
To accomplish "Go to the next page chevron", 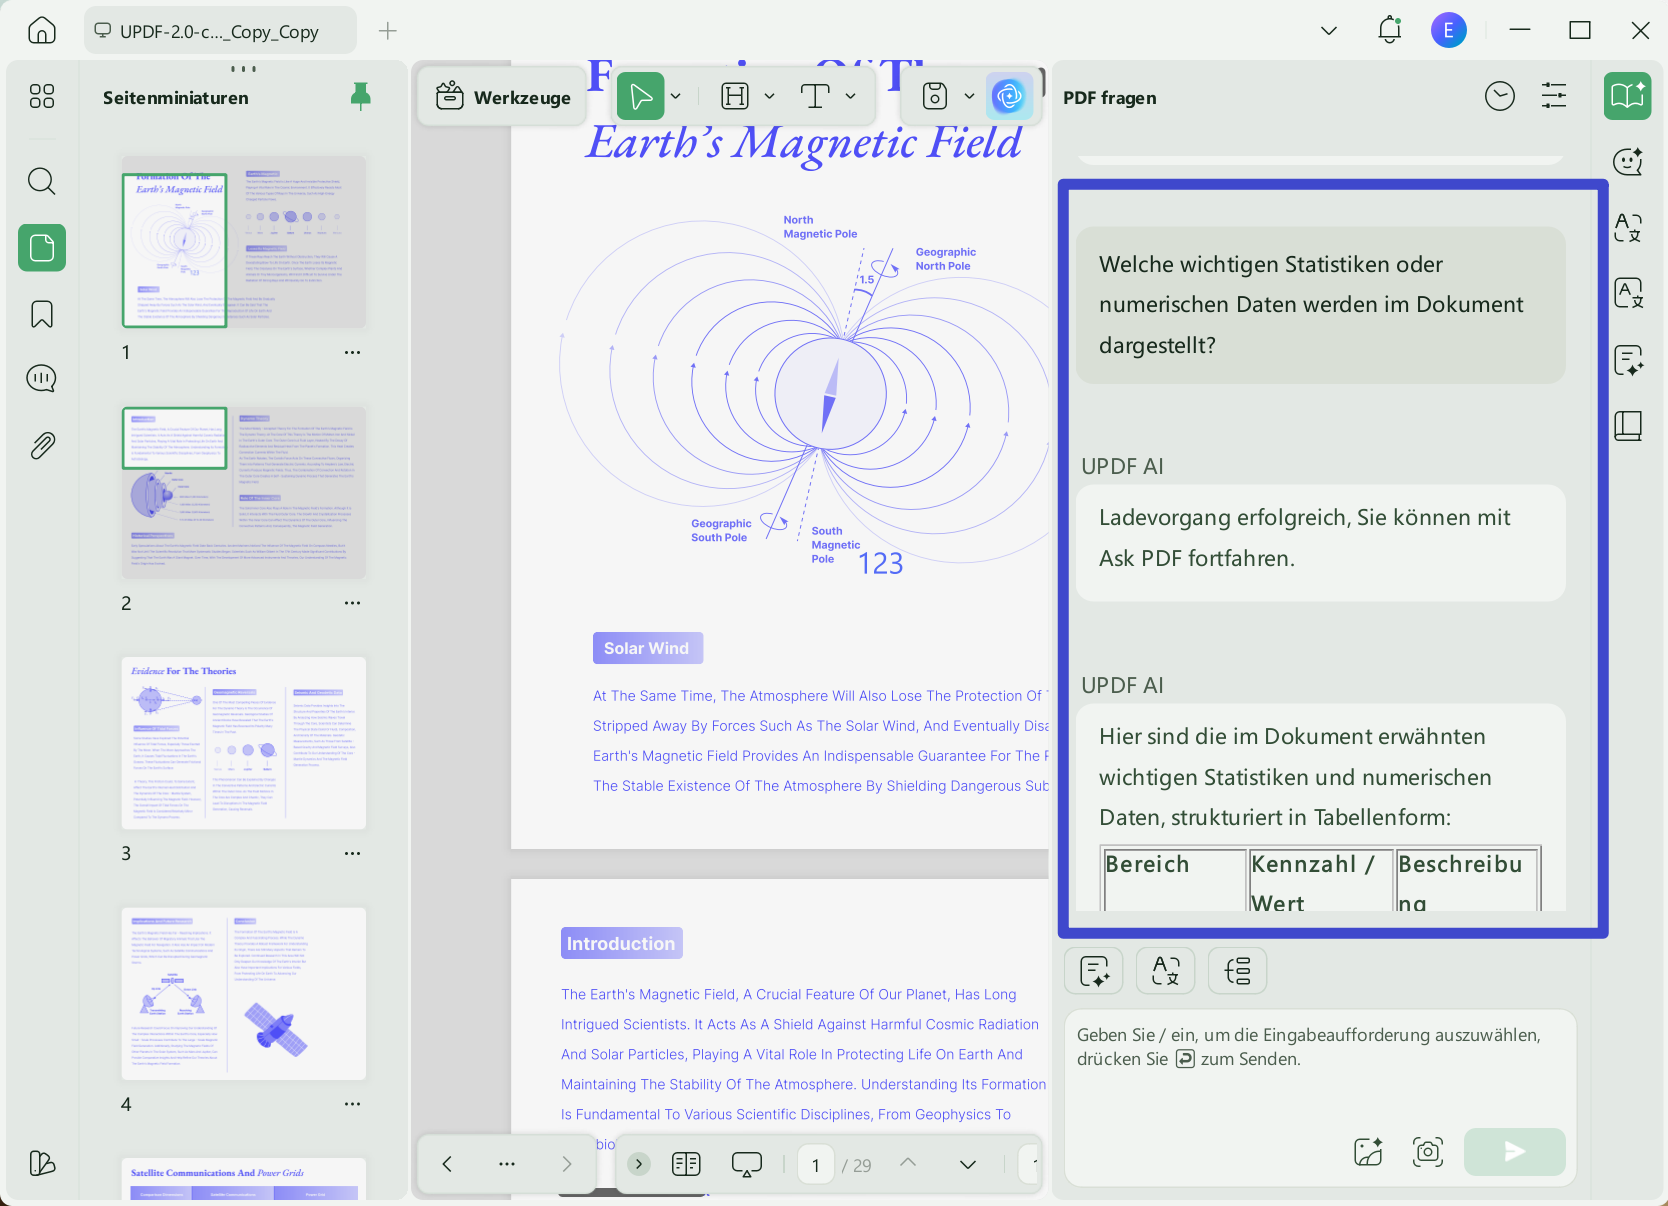I will (x=968, y=1164).
